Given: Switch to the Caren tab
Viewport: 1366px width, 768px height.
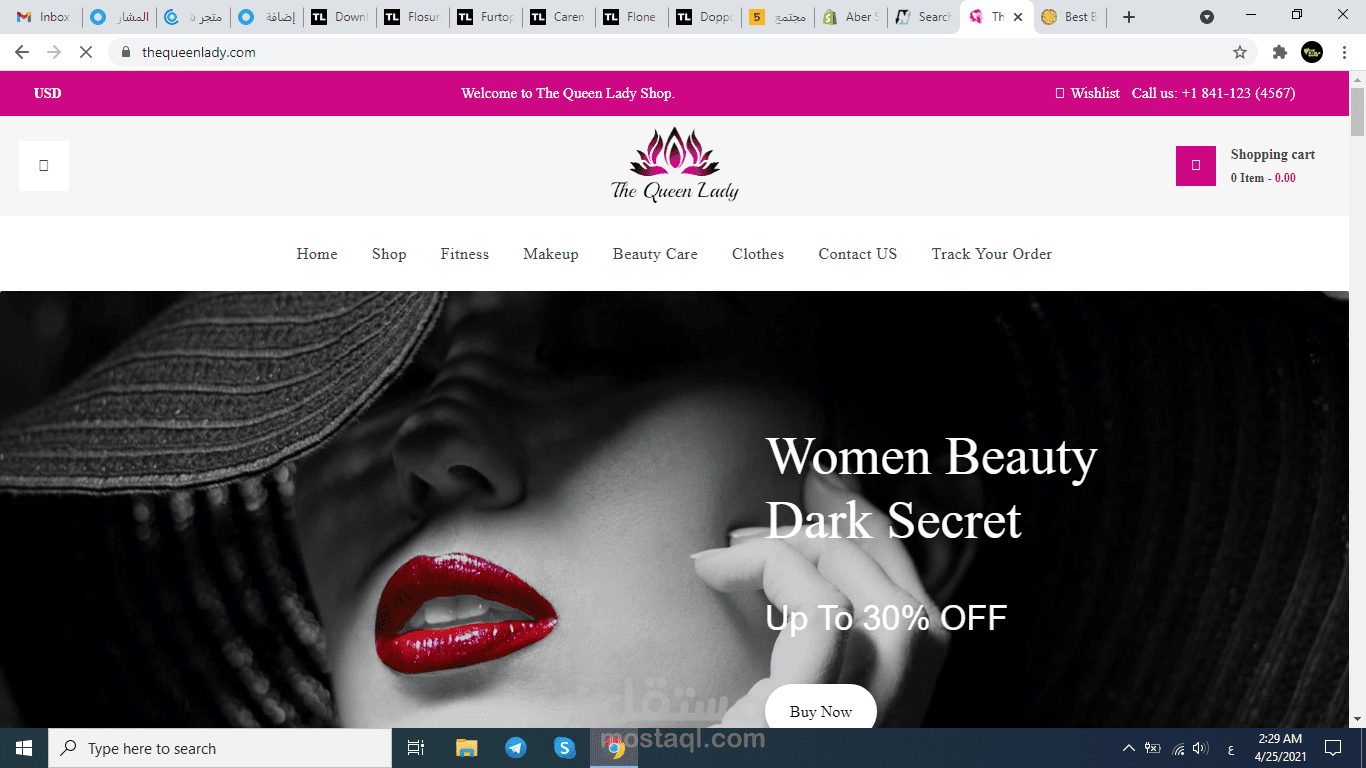Looking at the screenshot, I should [x=557, y=17].
